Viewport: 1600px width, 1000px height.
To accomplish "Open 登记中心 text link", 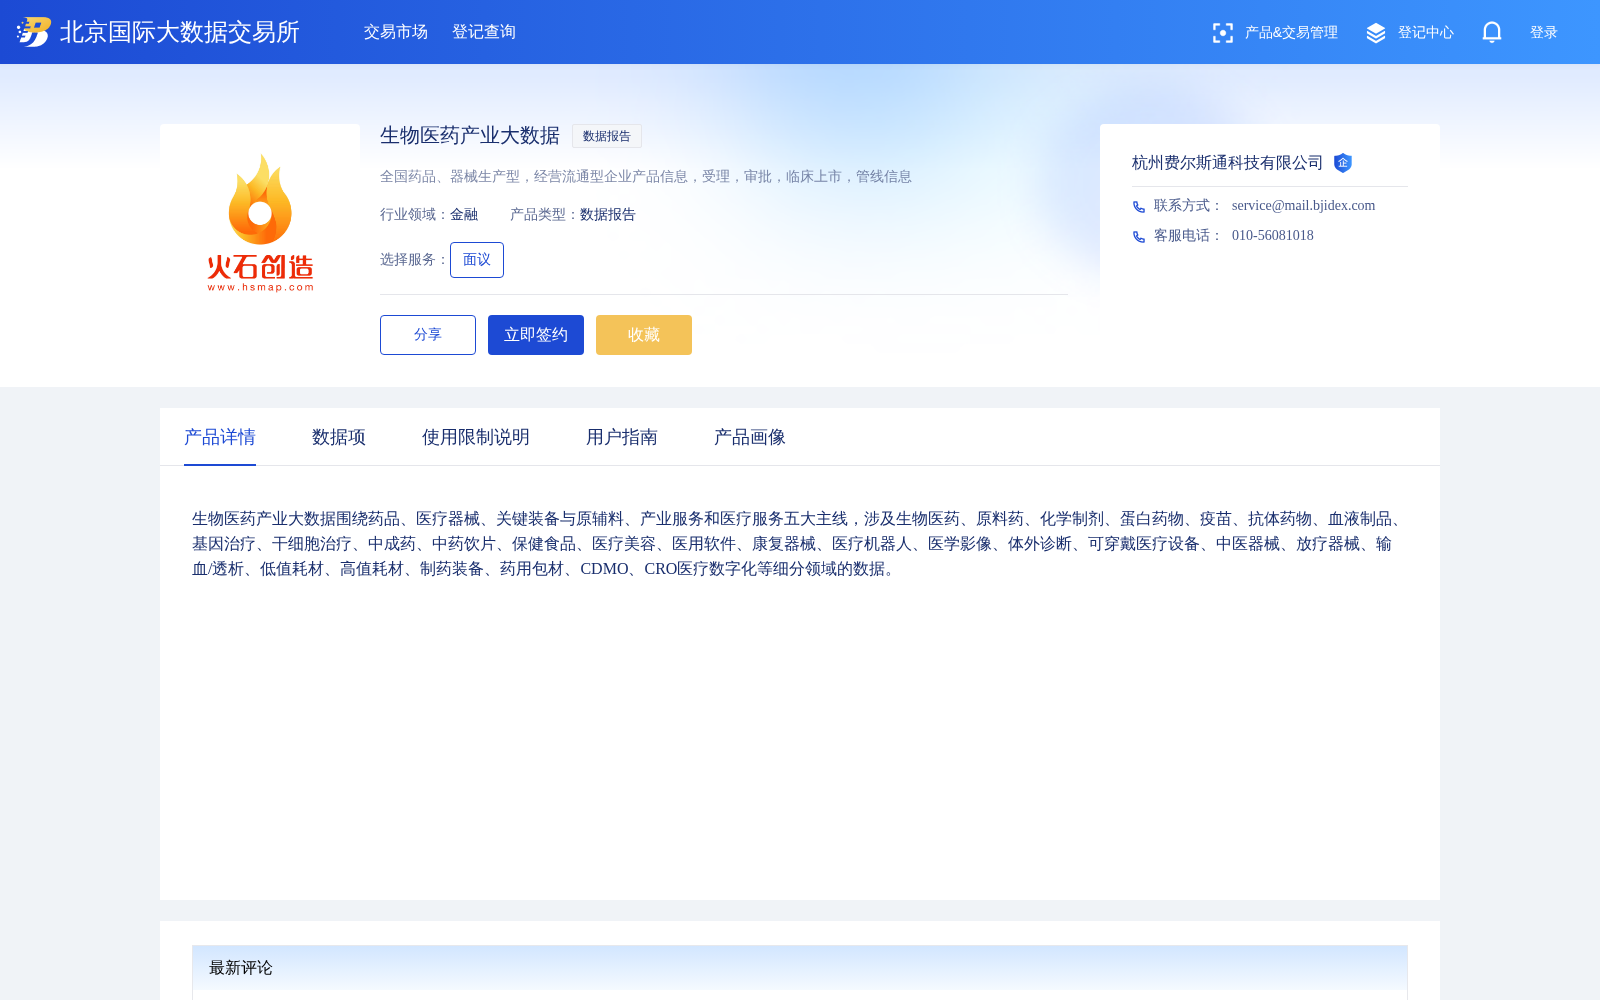I will (1426, 32).
